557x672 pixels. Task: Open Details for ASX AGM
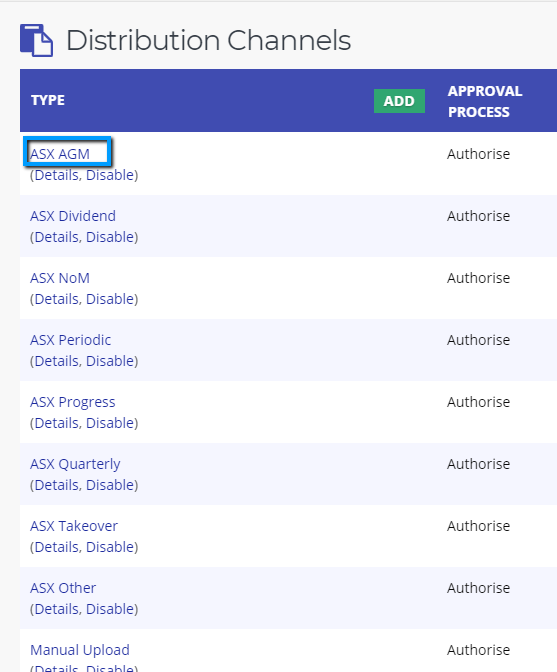58,175
